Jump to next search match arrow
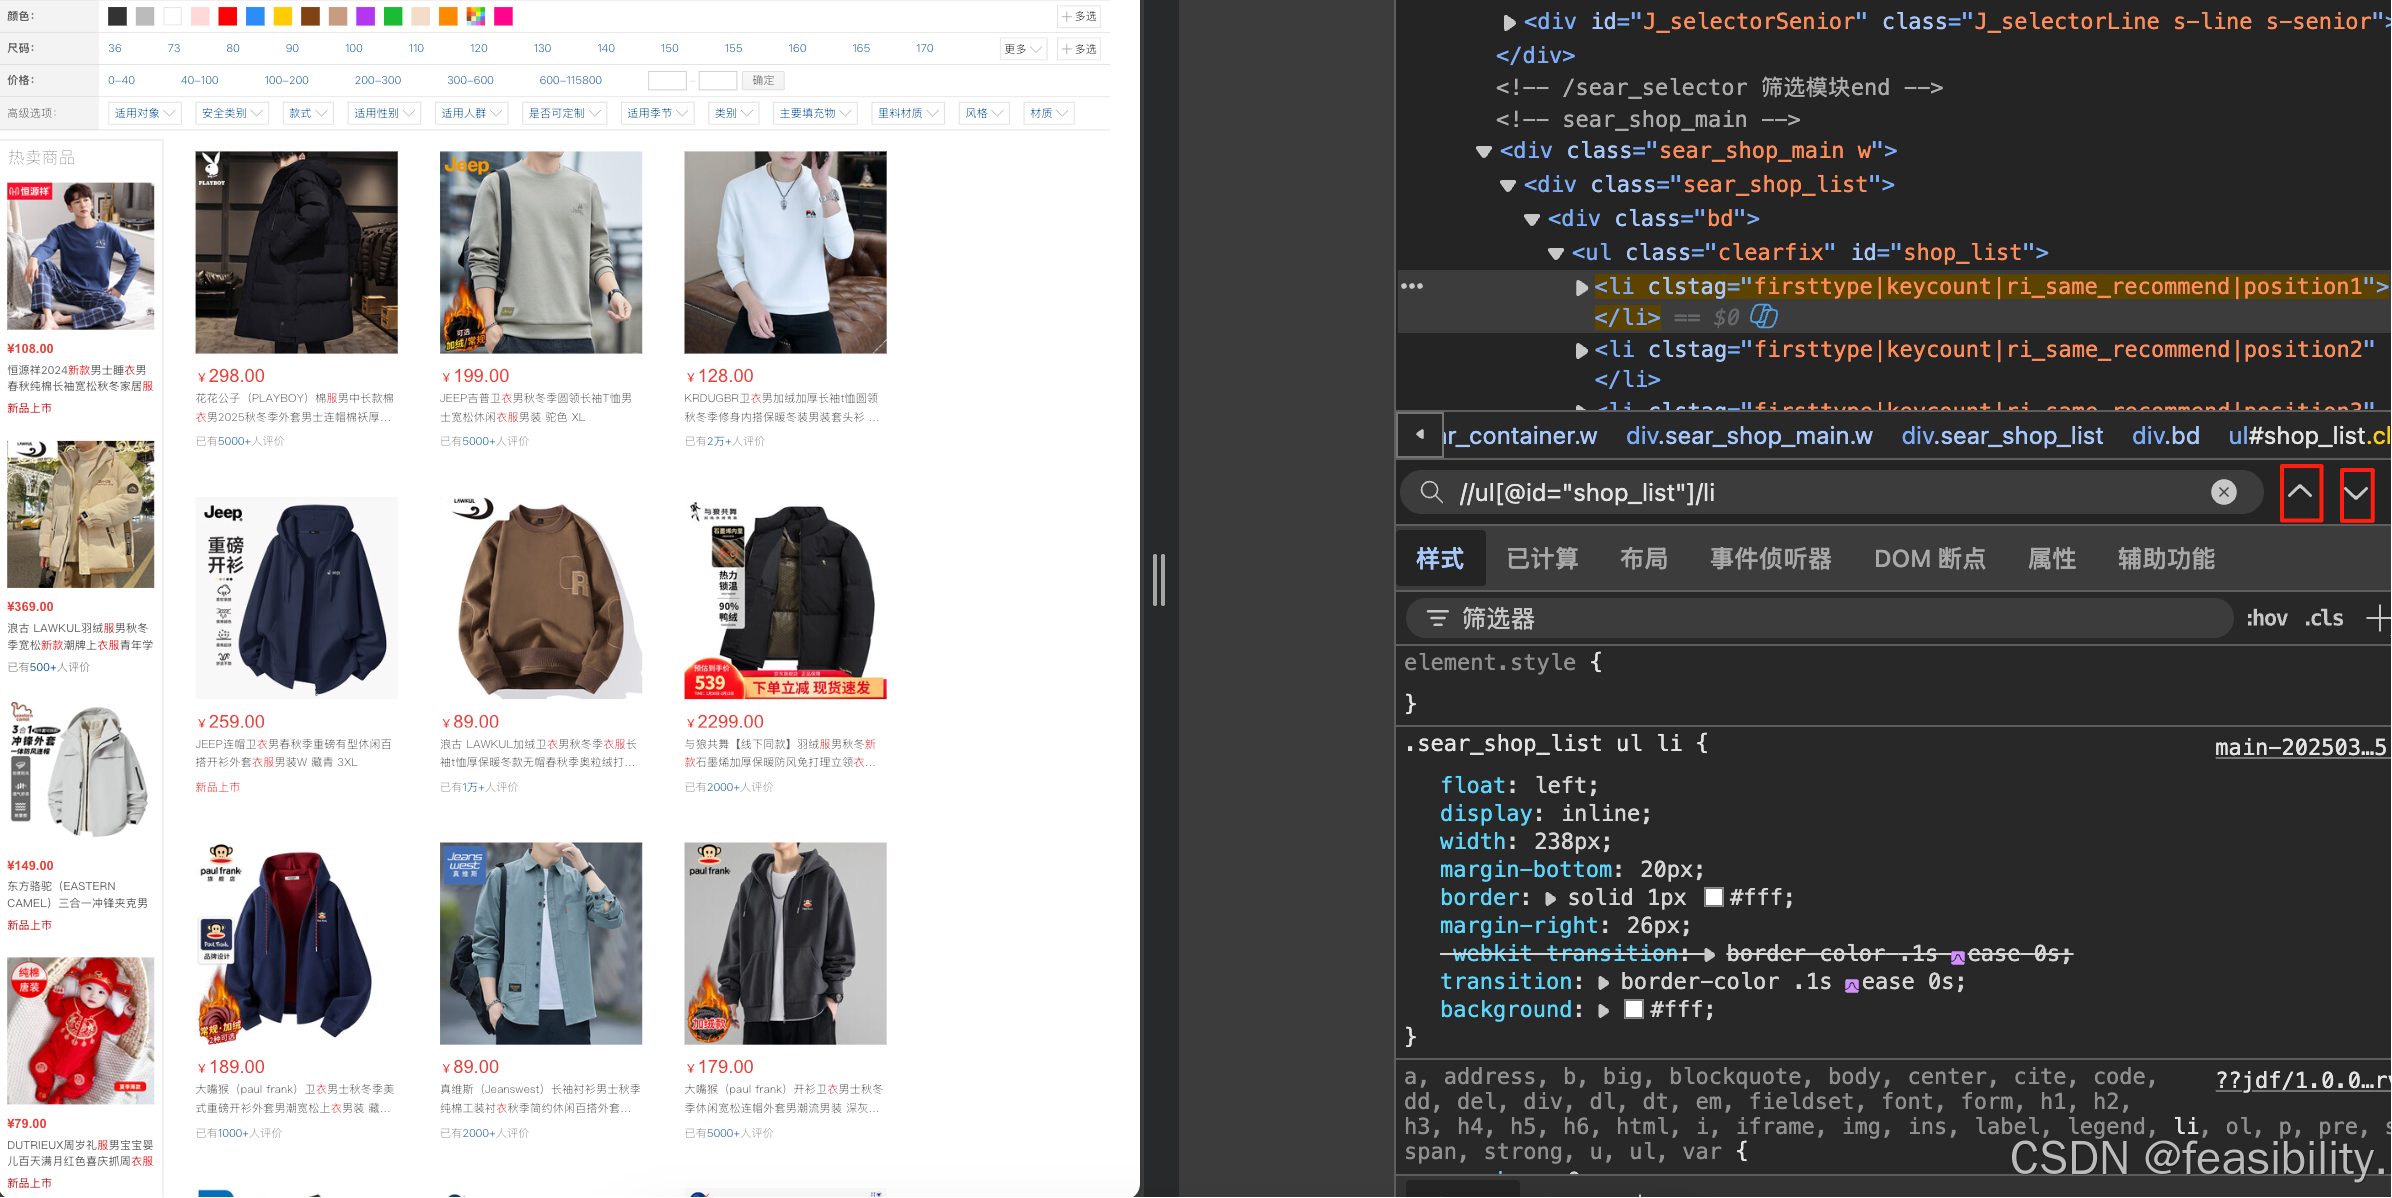Image resolution: width=2392 pixels, height=1198 pixels. tap(2356, 494)
